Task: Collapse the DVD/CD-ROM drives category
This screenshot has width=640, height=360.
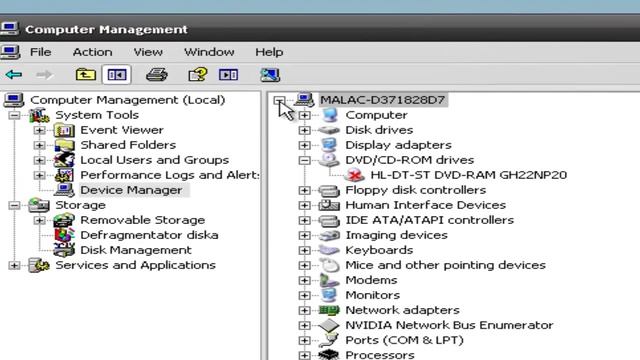Action: coord(304,160)
